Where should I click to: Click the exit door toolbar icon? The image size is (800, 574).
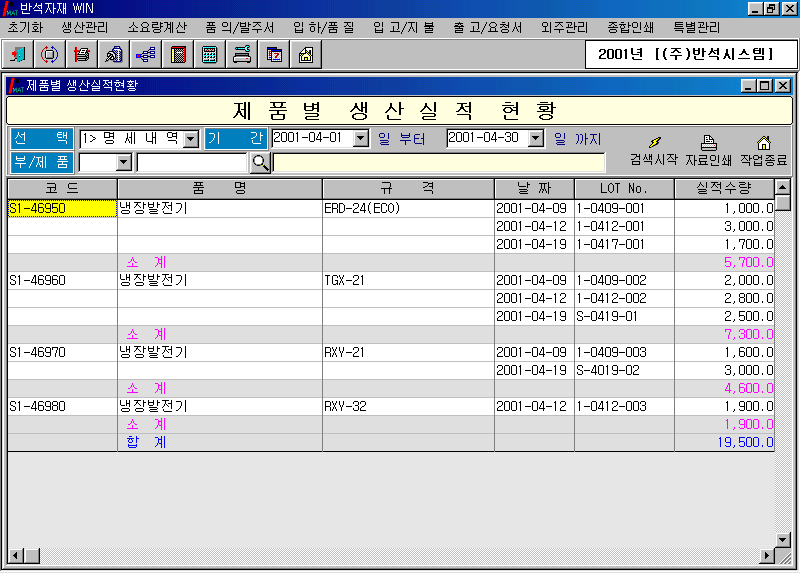click(17, 55)
